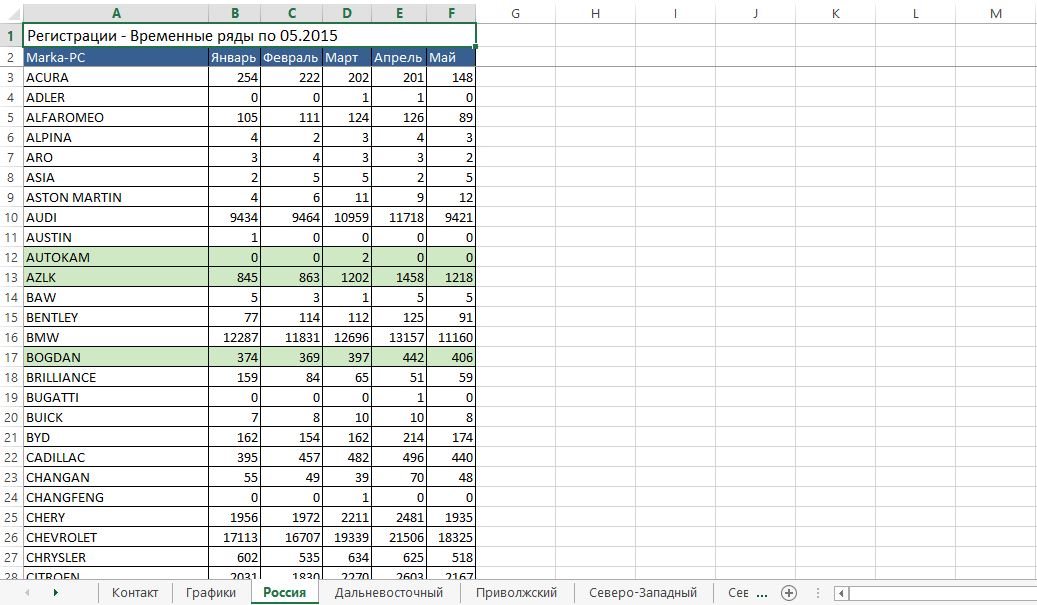The image size is (1037, 605).
Task: Select the highlighted AZLK cell
Action: 116,277
